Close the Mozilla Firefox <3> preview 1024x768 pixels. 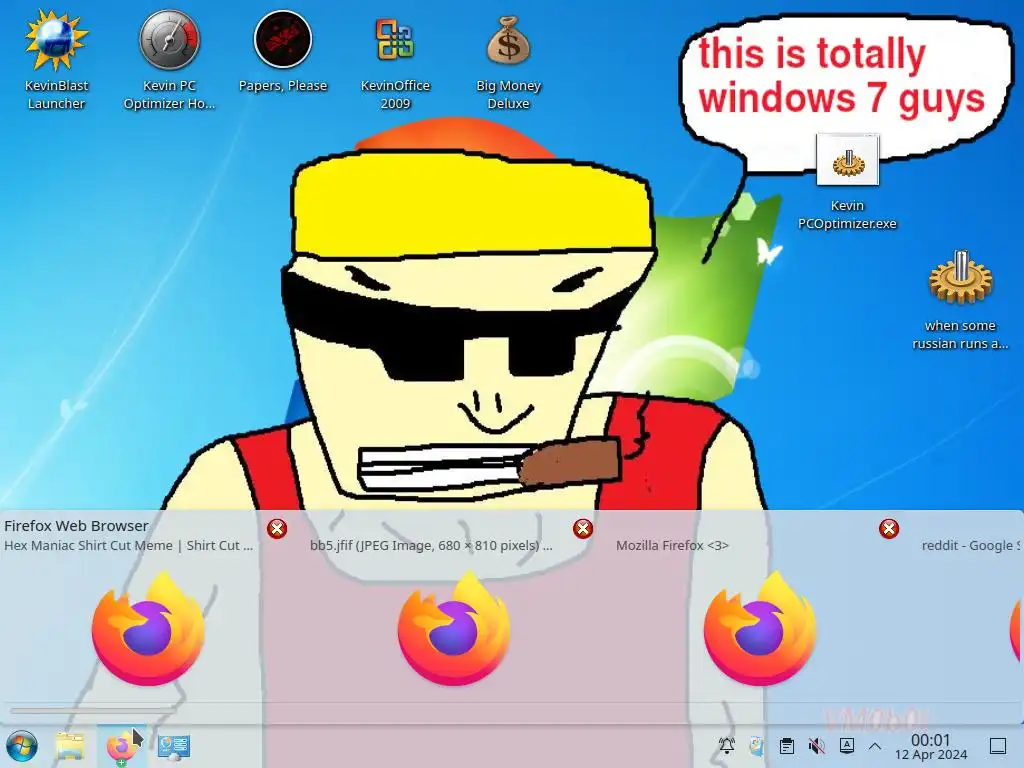889,528
